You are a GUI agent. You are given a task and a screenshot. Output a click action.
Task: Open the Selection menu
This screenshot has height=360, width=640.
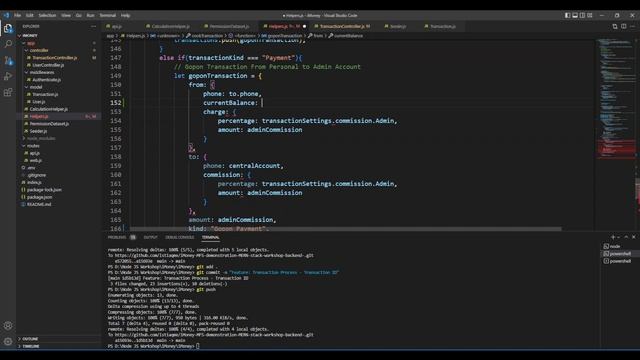pos(47,15)
